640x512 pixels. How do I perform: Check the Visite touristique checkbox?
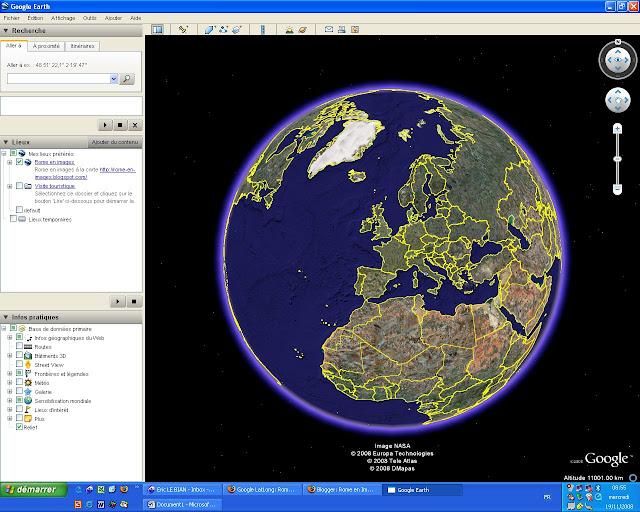pyautogui.click(x=19, y=185)
